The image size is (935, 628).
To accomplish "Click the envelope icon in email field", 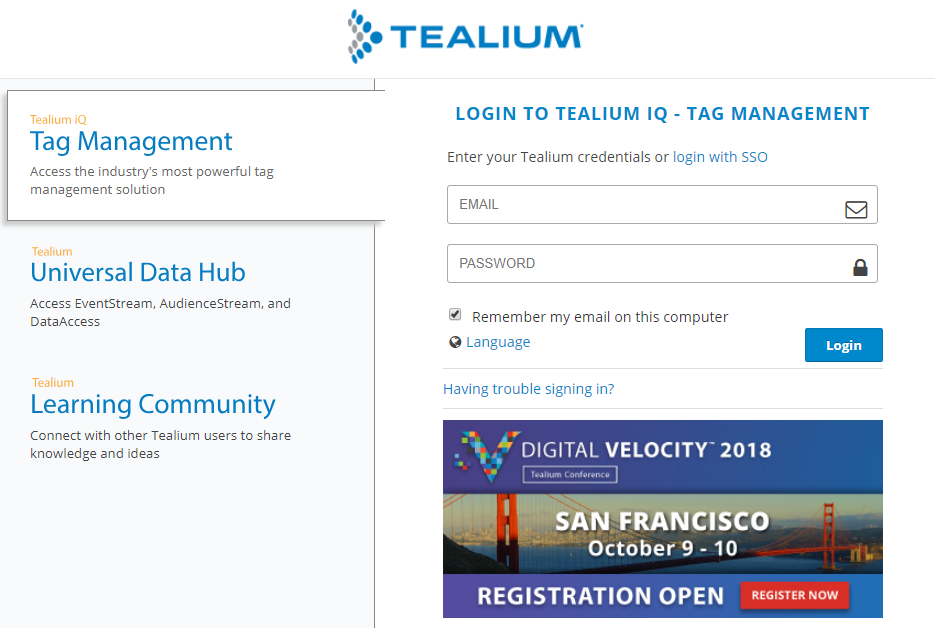I will coord(856,209).
